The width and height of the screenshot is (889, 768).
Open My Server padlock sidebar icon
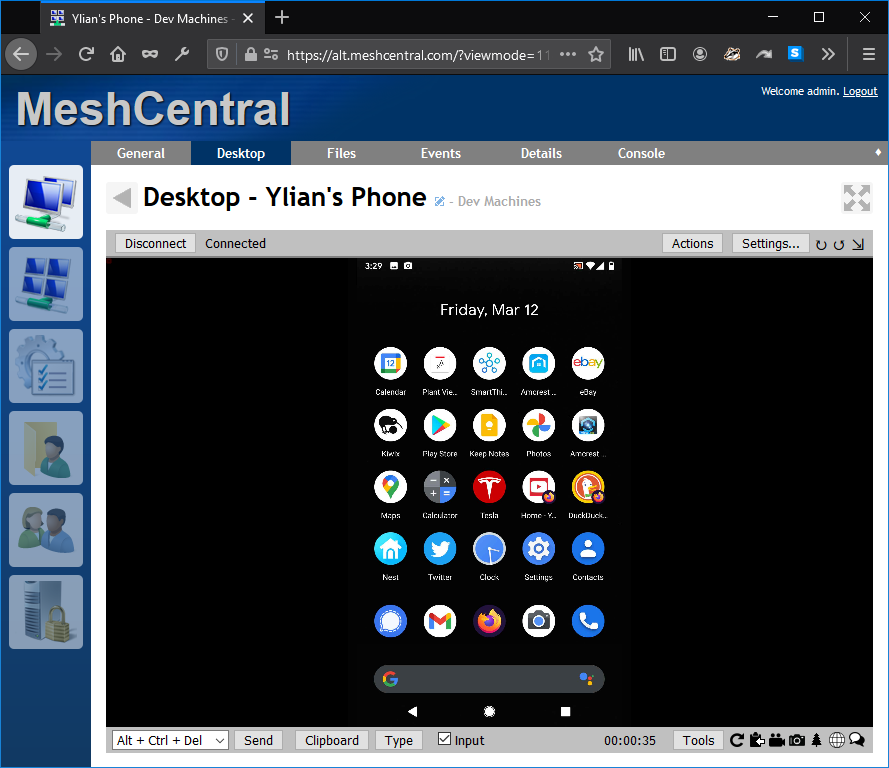(46, 612)
